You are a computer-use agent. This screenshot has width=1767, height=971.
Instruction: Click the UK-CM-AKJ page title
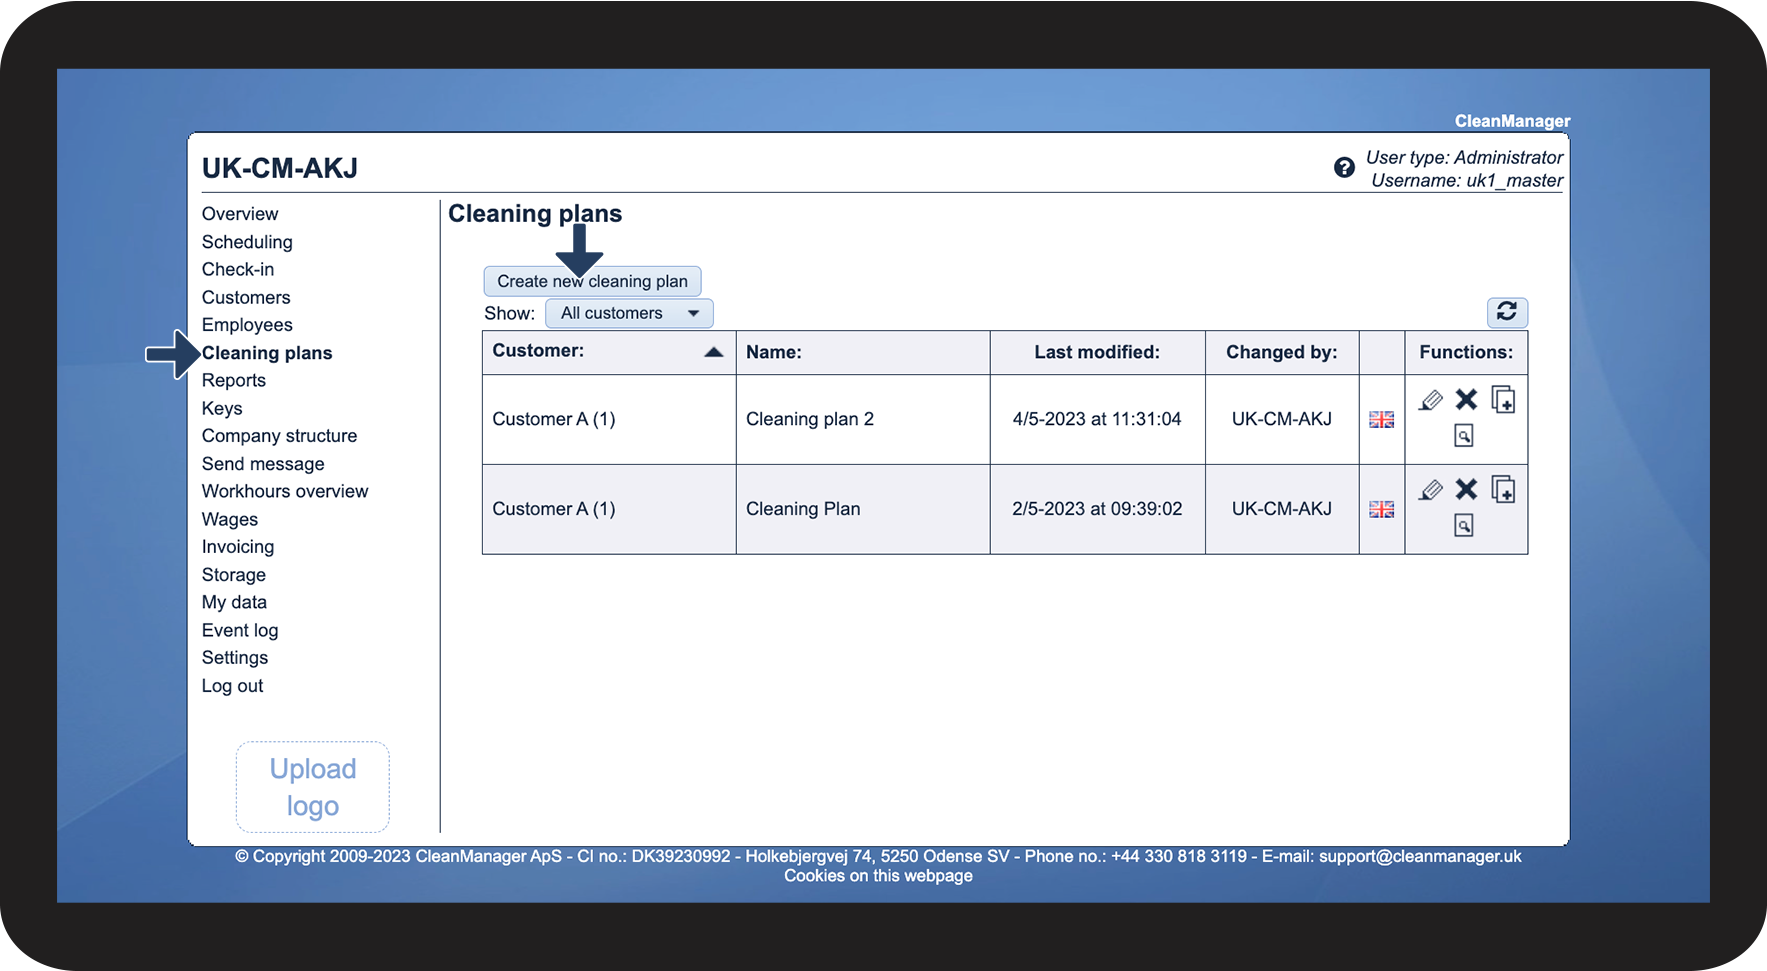point(280,168)
